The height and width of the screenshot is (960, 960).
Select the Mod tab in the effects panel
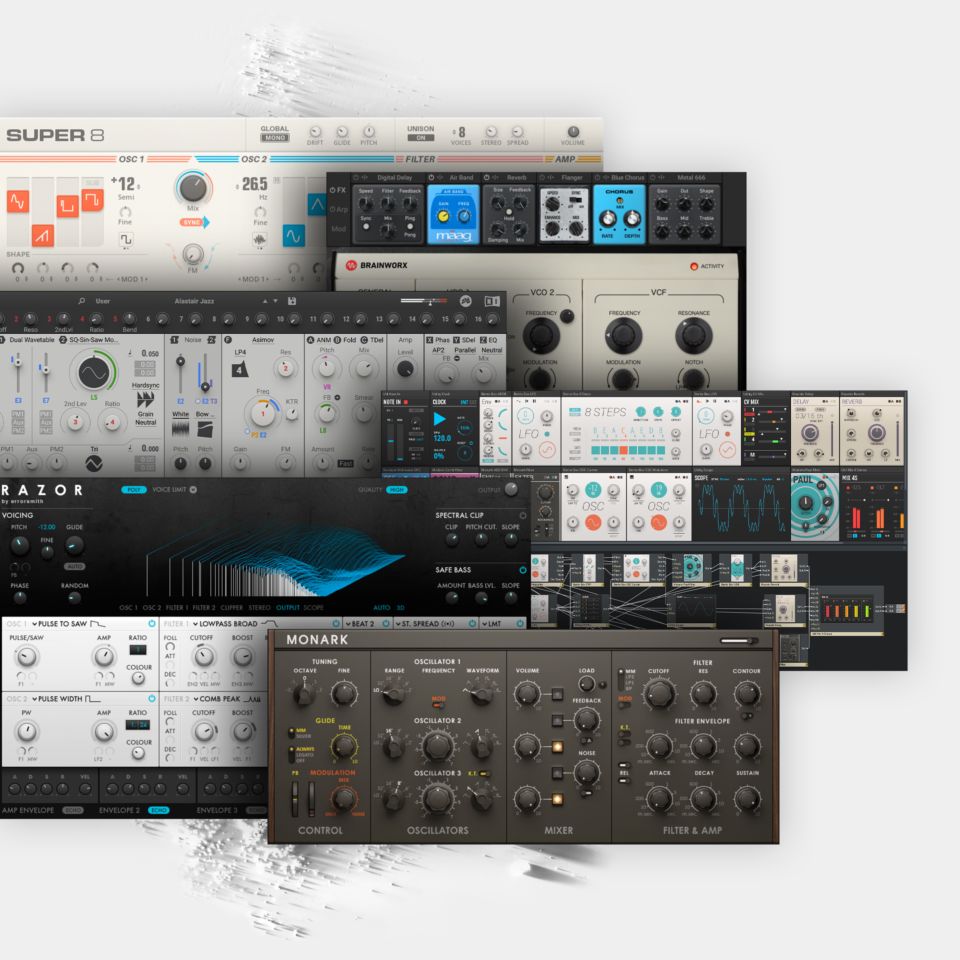click(x=339, y=228)
